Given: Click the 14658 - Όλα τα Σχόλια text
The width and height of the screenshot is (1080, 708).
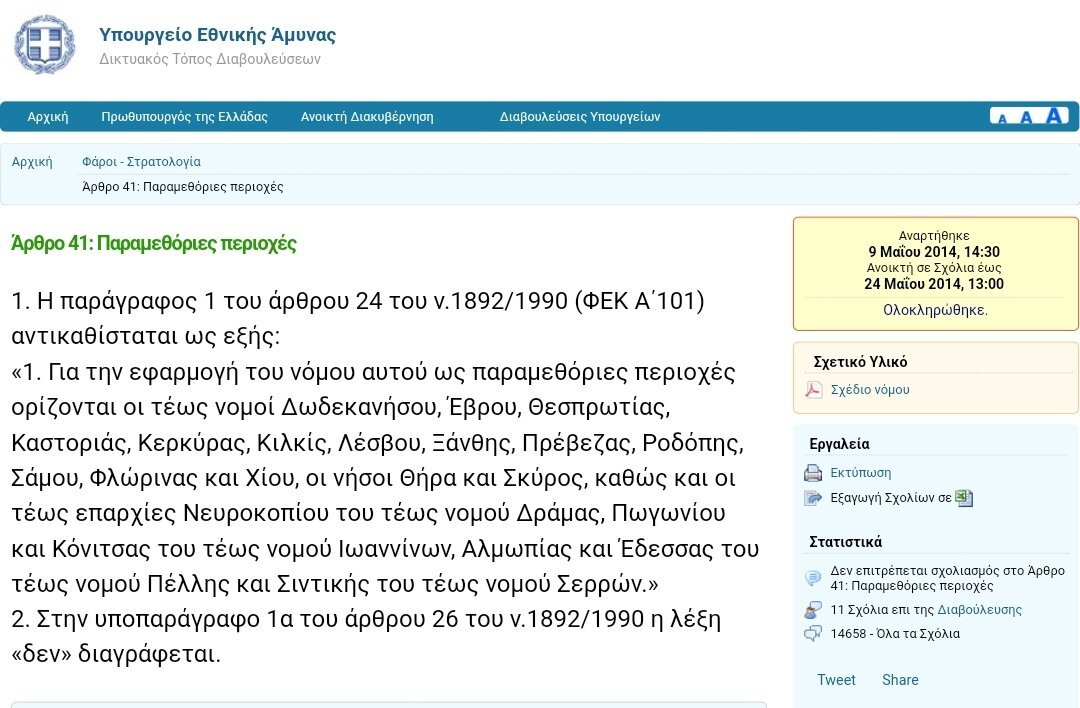Looking at the screenshot, I should point(895,634).
